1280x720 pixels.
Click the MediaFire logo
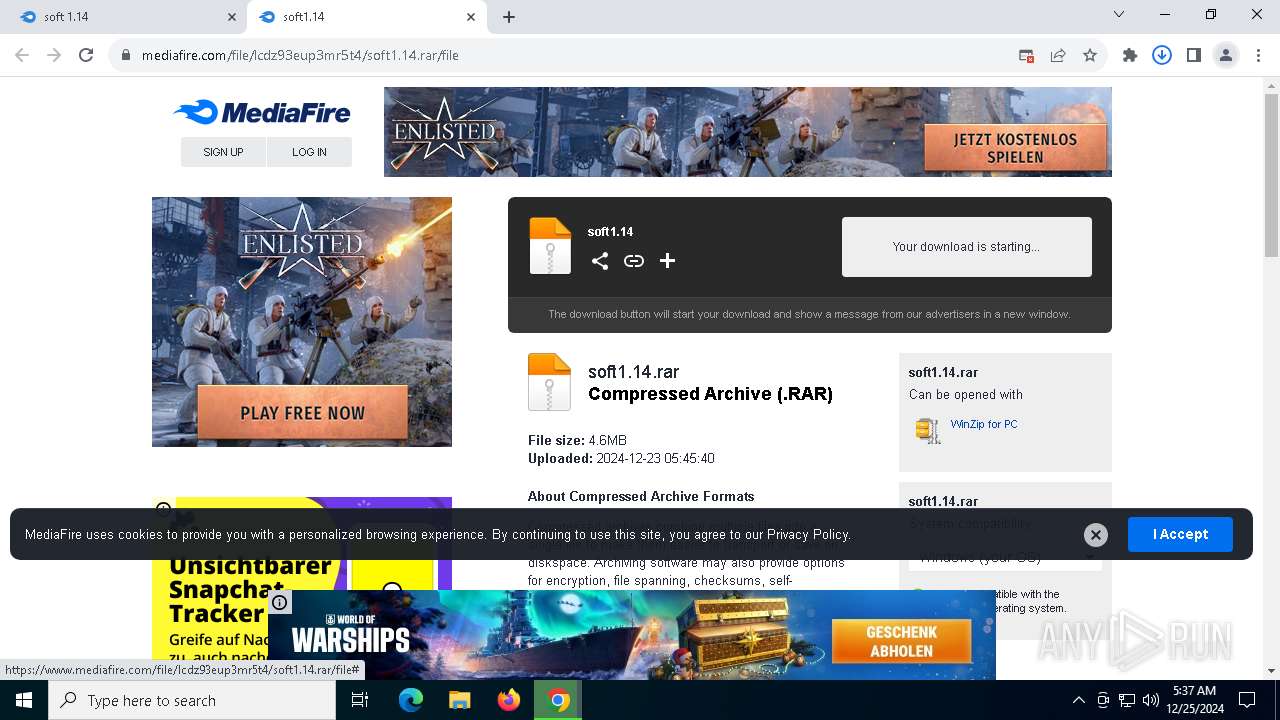[262, 112]
